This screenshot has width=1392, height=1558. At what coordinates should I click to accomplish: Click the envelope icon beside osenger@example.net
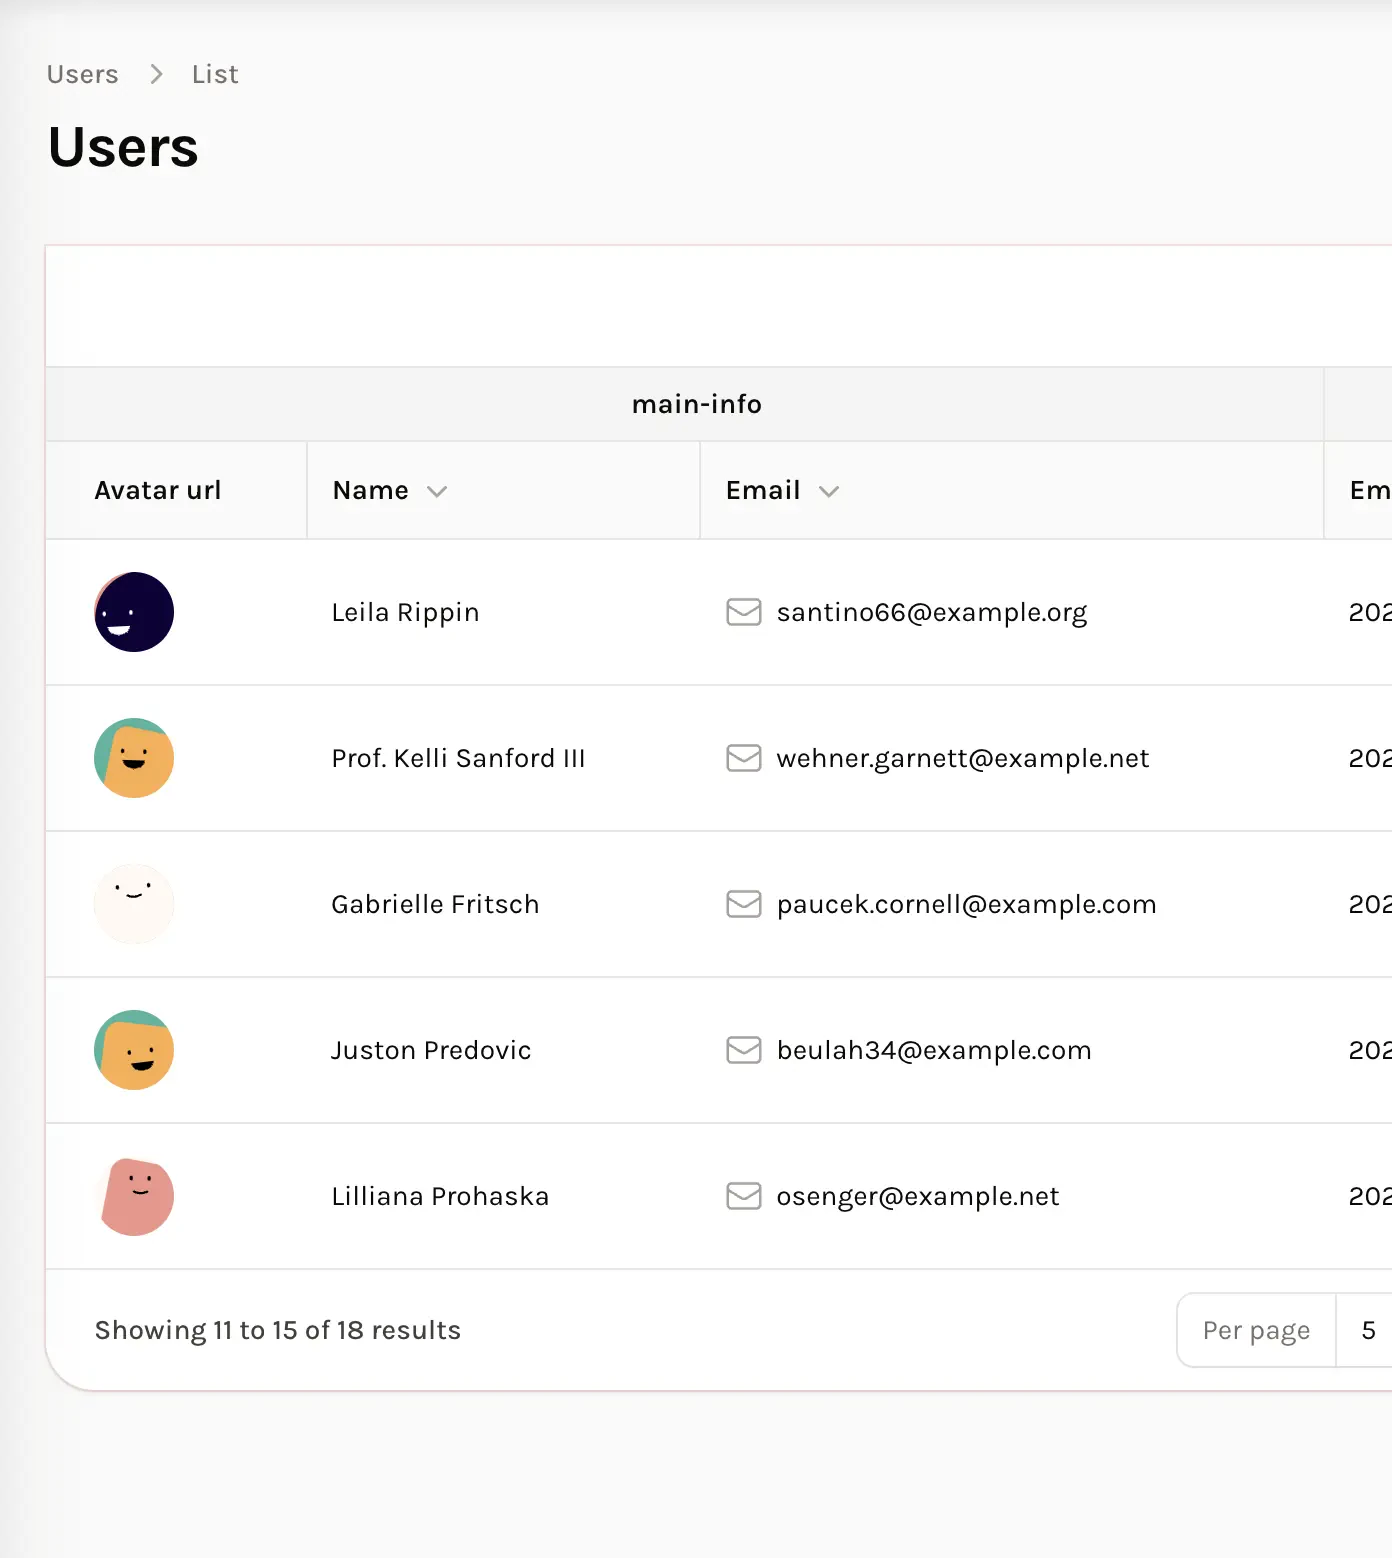click(743, 1196)
